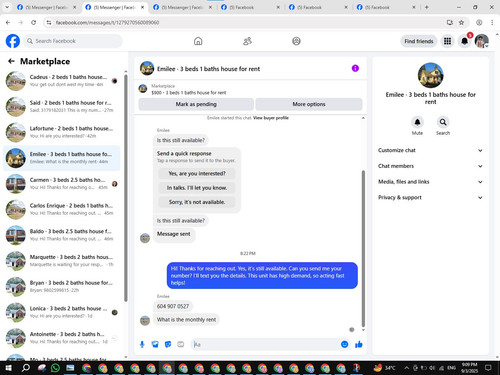Open the emoji picker in message box
The height and width of the screenshot is (375, 500).
click(345, 344)
